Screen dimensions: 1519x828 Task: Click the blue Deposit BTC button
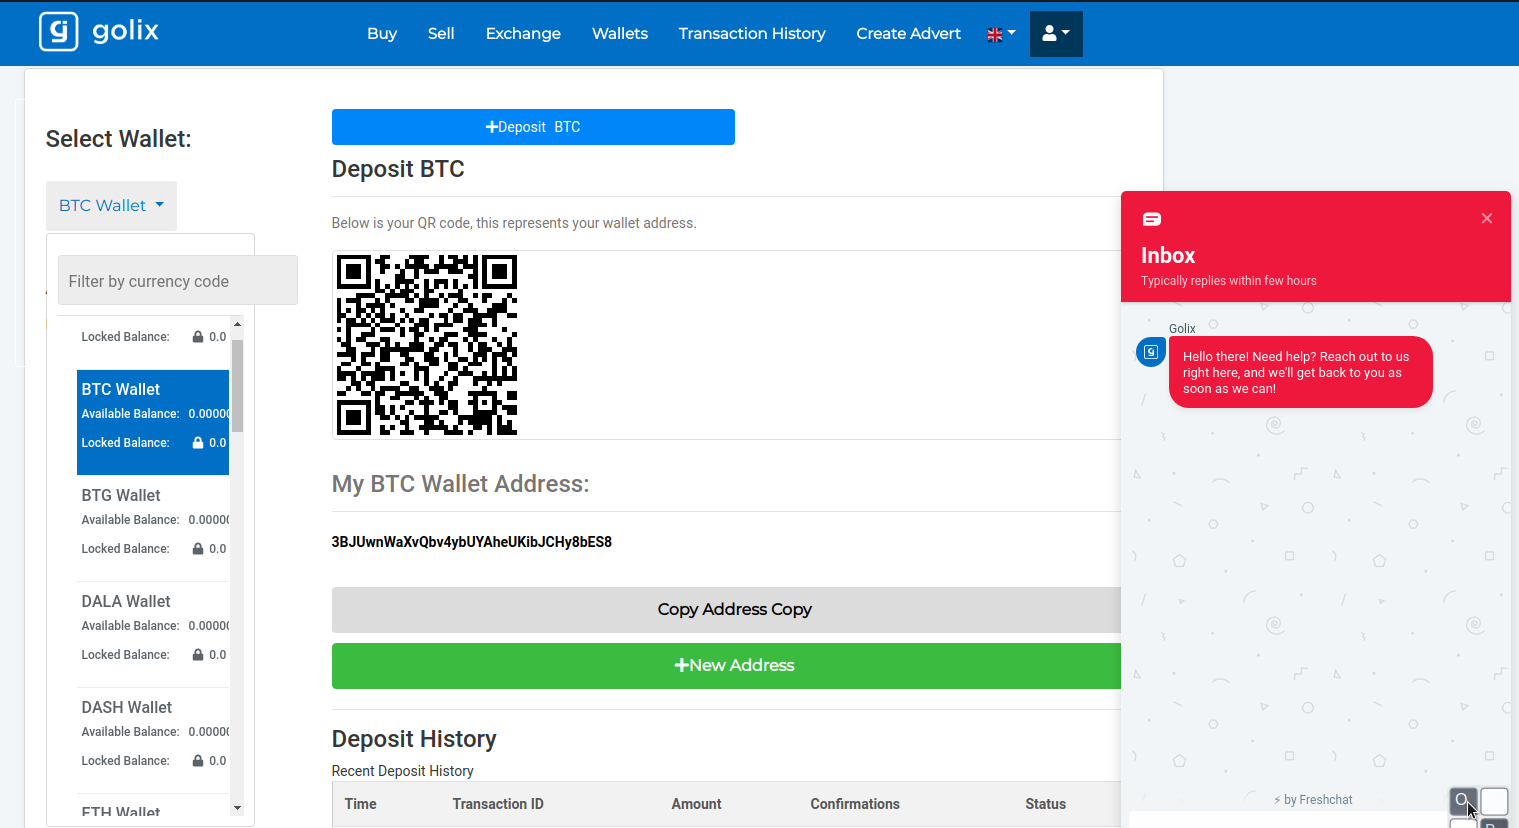tap(533, 127)
